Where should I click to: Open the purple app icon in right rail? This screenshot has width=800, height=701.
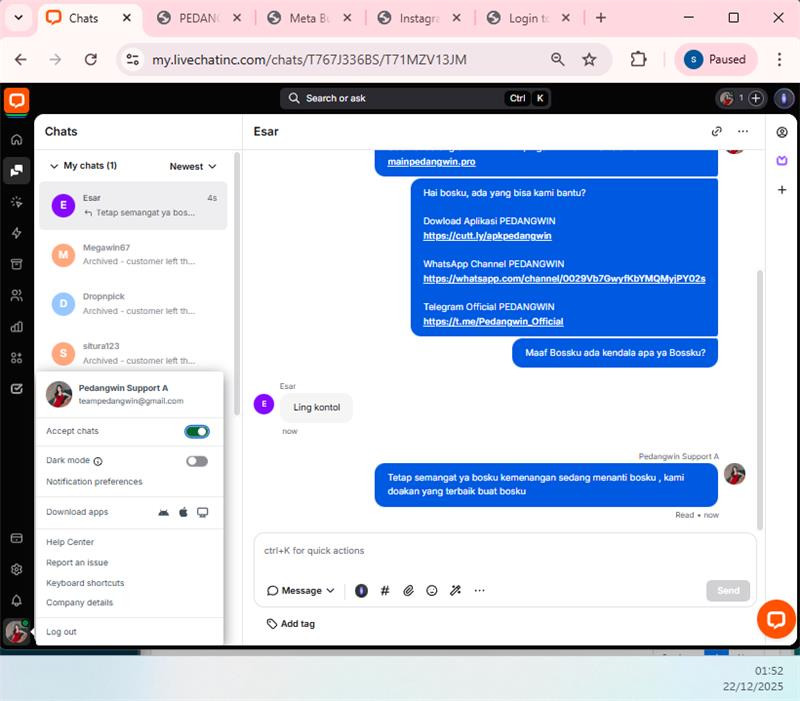[782, 161]
